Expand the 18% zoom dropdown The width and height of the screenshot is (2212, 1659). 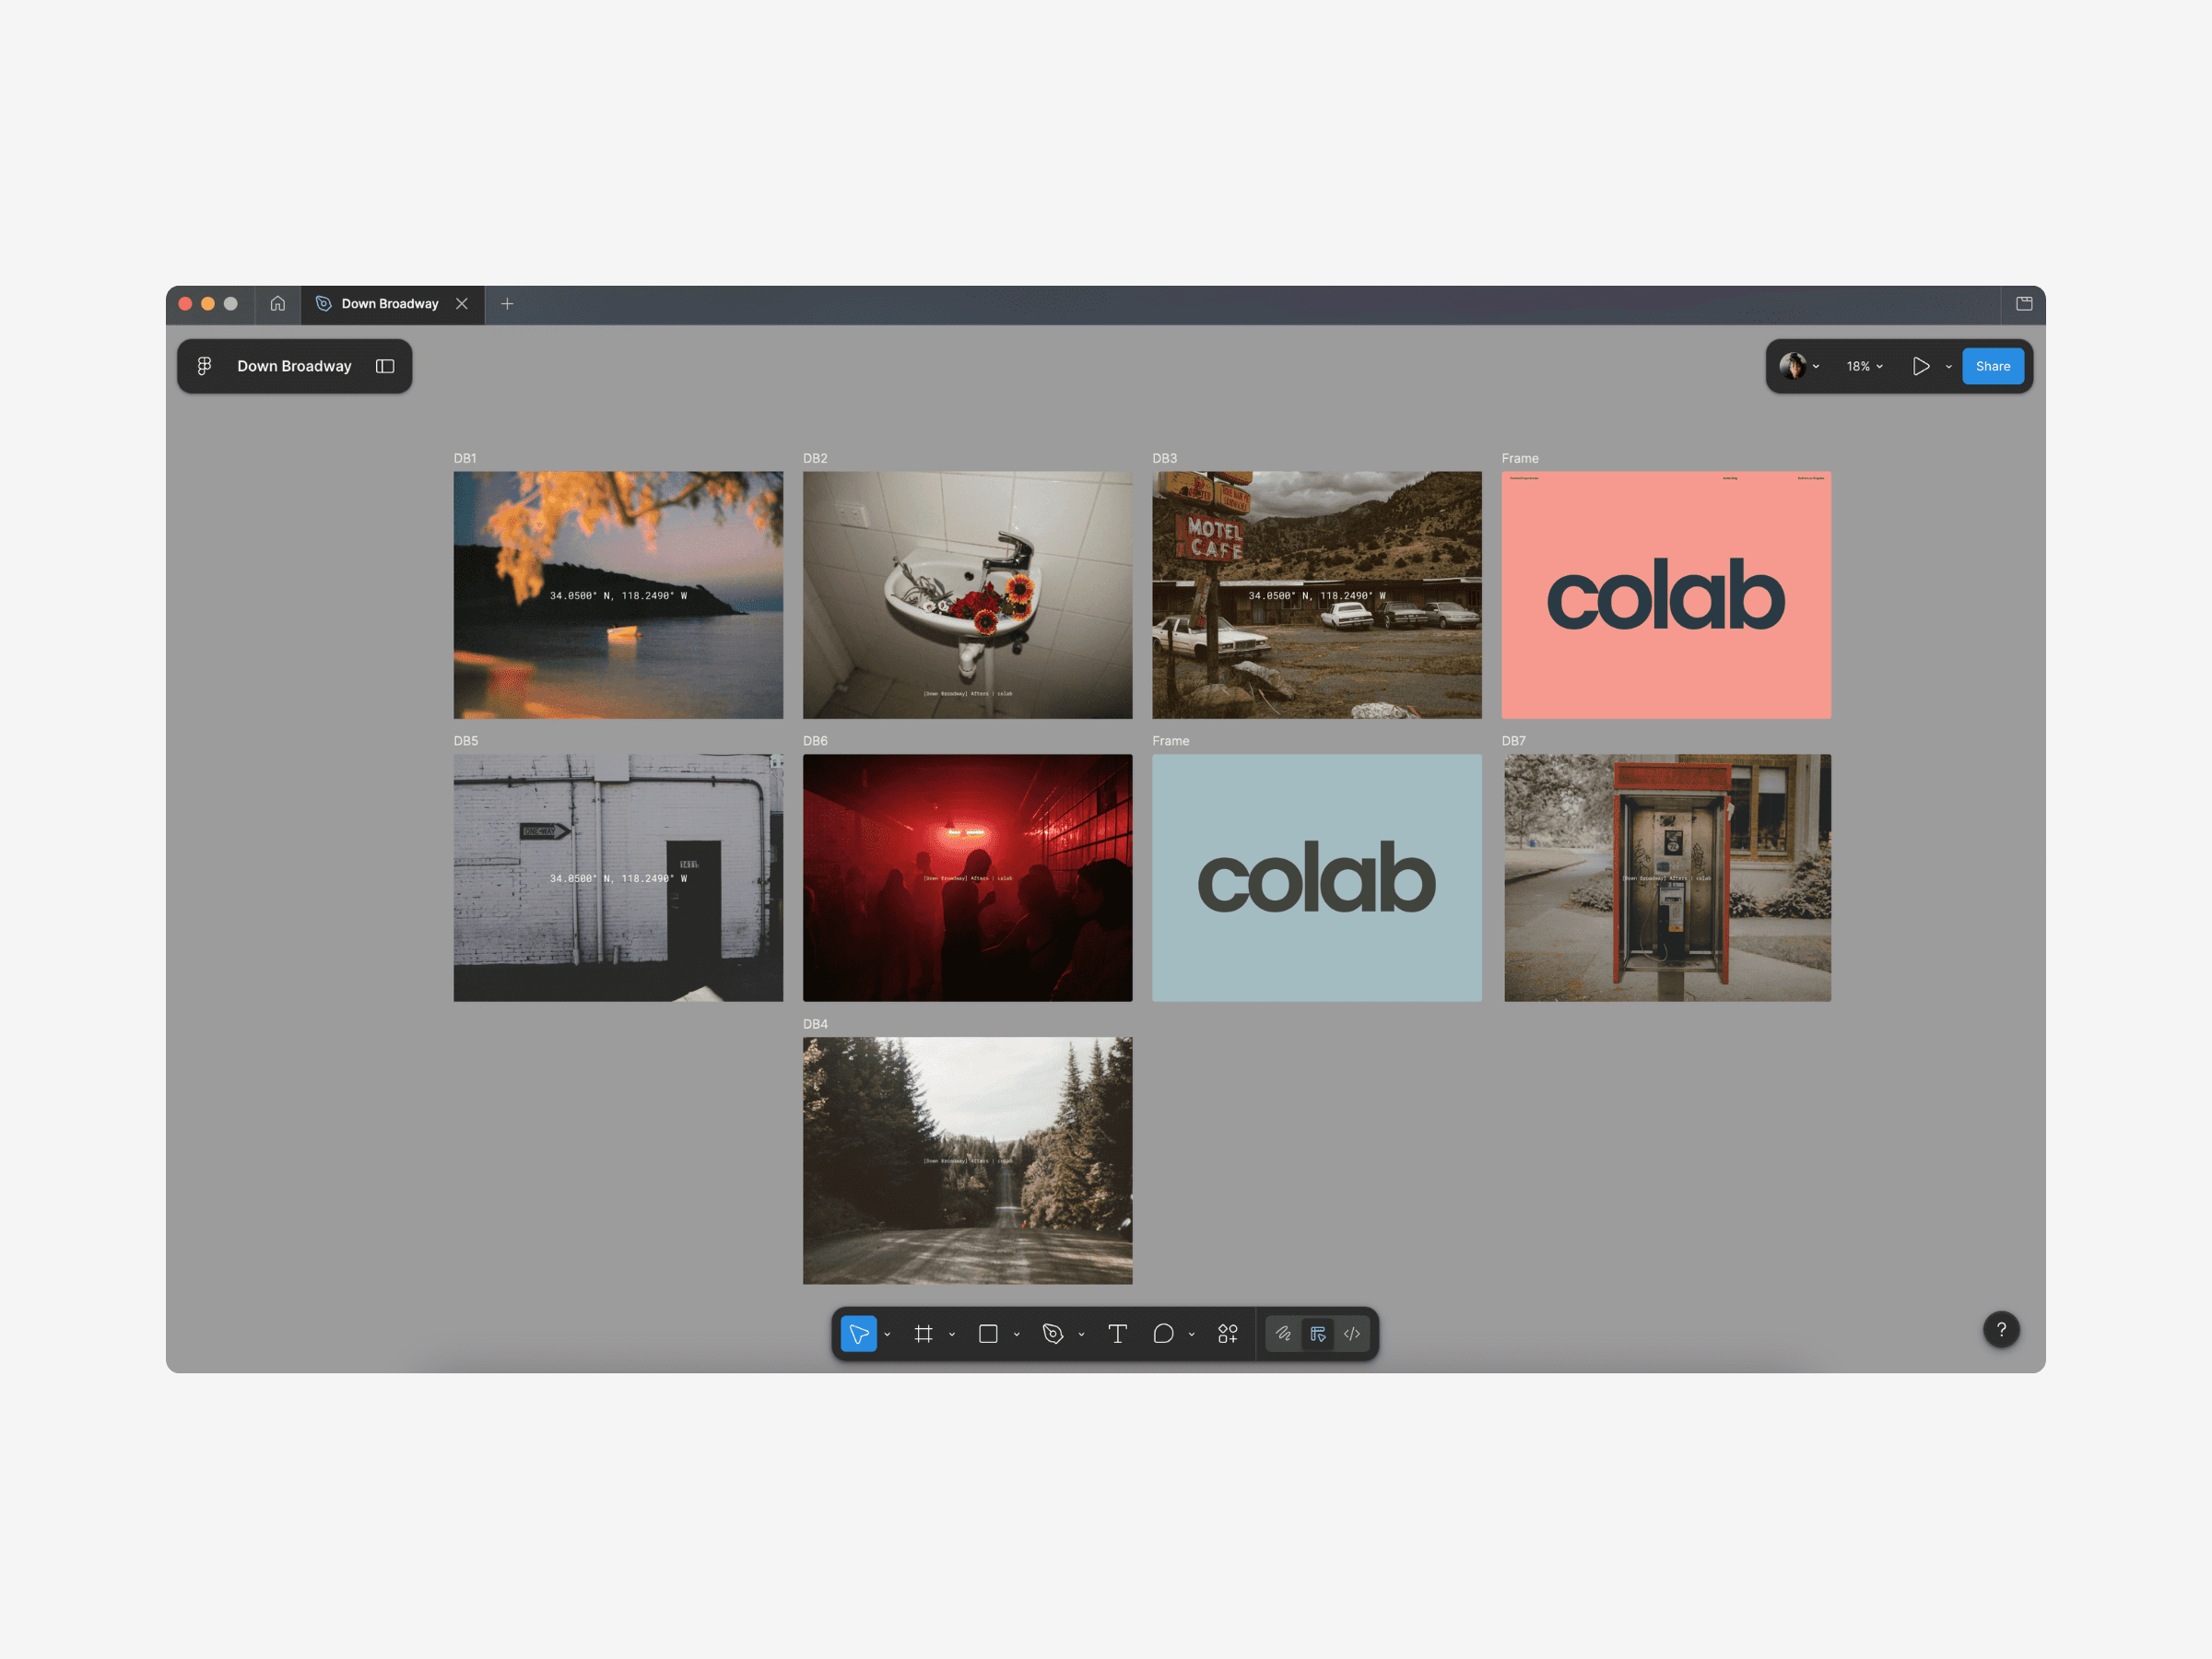pyautogui.click(x=1864, y=366)
